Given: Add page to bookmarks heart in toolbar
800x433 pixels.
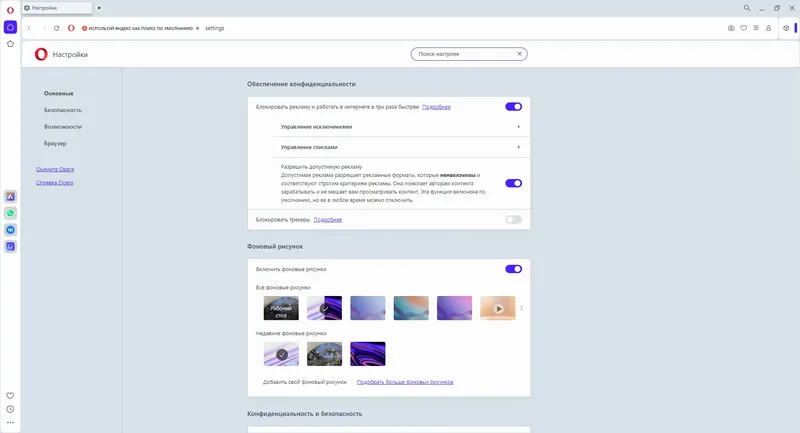Looking at the screenshot, I should pos(744,28).
